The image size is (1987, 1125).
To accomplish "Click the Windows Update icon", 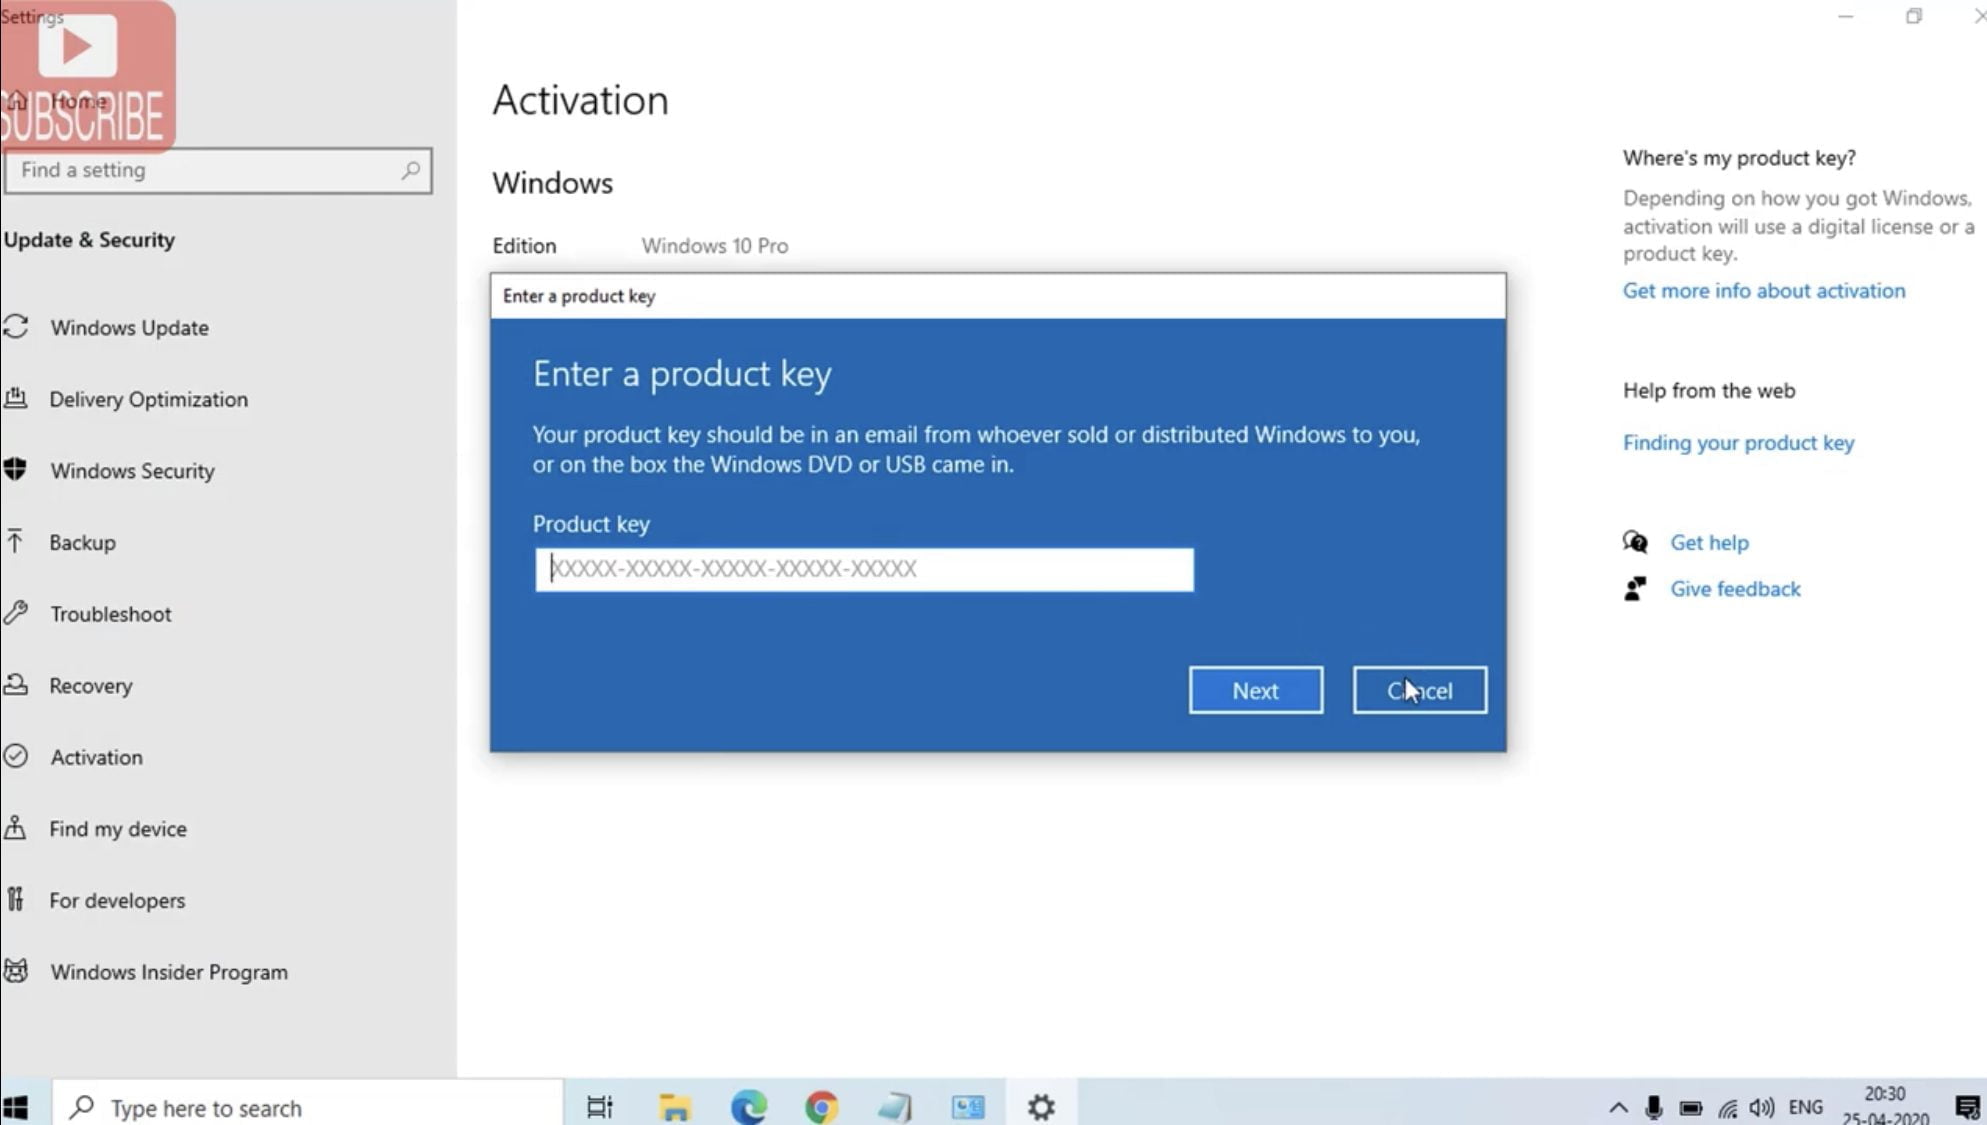I will pos(16,326).
